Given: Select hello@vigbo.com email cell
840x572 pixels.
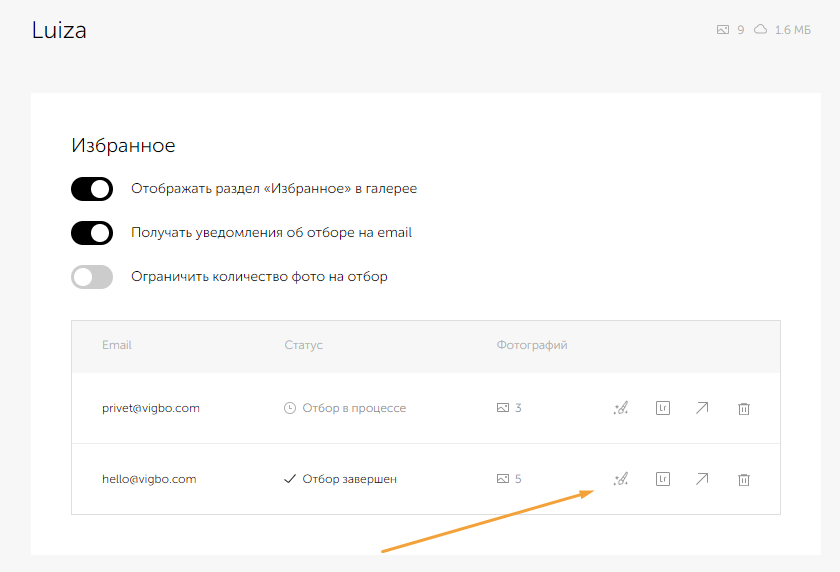Looking at the screenshot, I should click(149, 479).
